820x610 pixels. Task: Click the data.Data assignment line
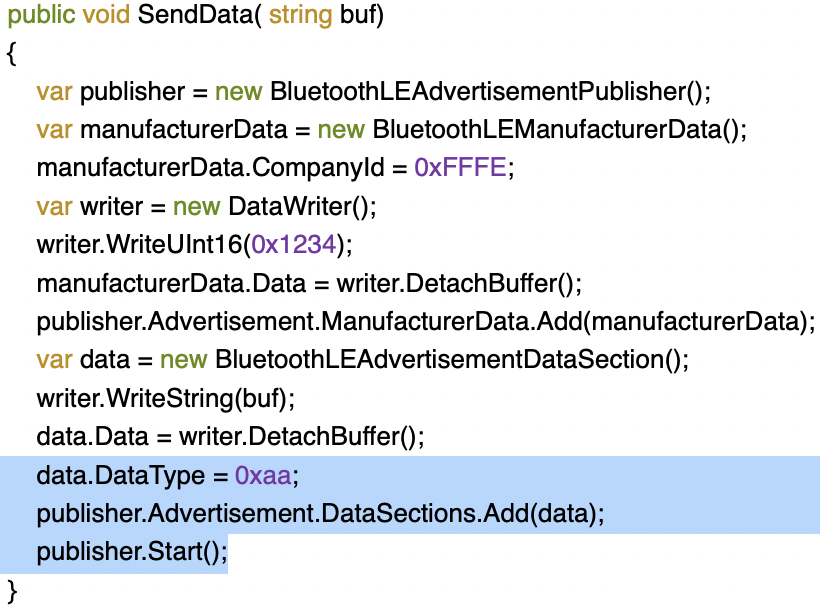coord(231,436)
